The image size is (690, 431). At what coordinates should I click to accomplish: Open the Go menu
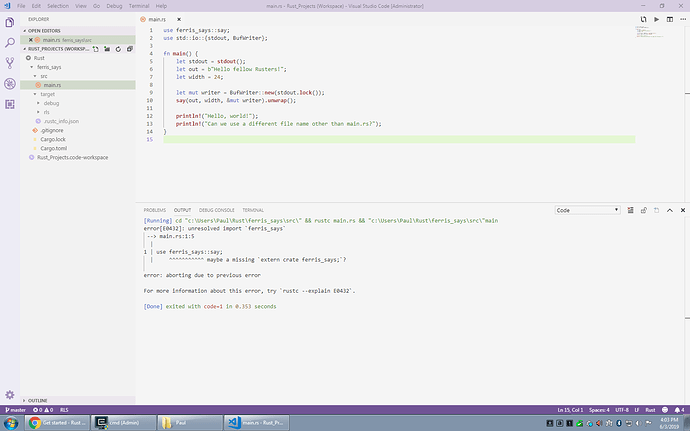coord(96,6)
